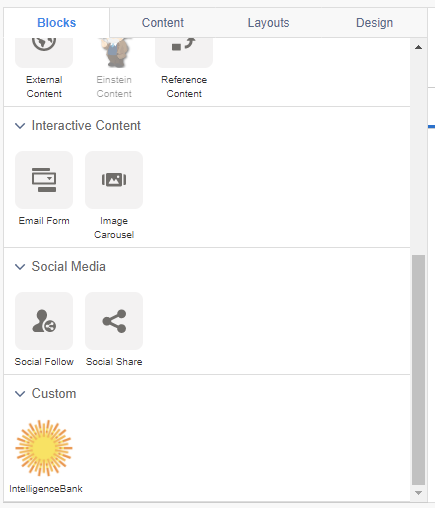Switch to the Blocks tab
This screenshot has width=435, height=508.
pos(57,23)
